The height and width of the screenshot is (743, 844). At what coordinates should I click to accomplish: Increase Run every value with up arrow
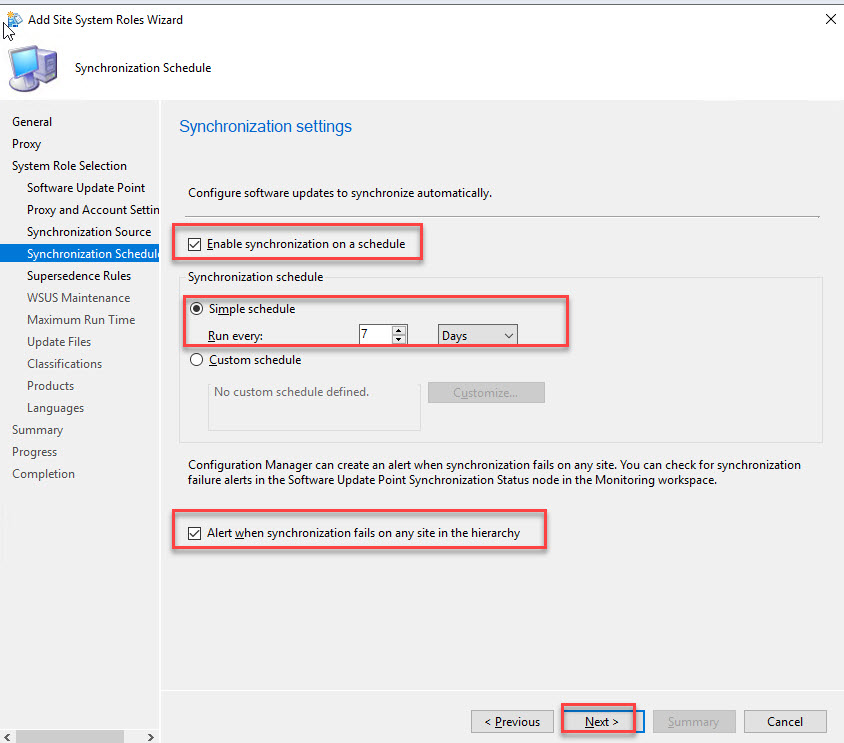[399, 331]
